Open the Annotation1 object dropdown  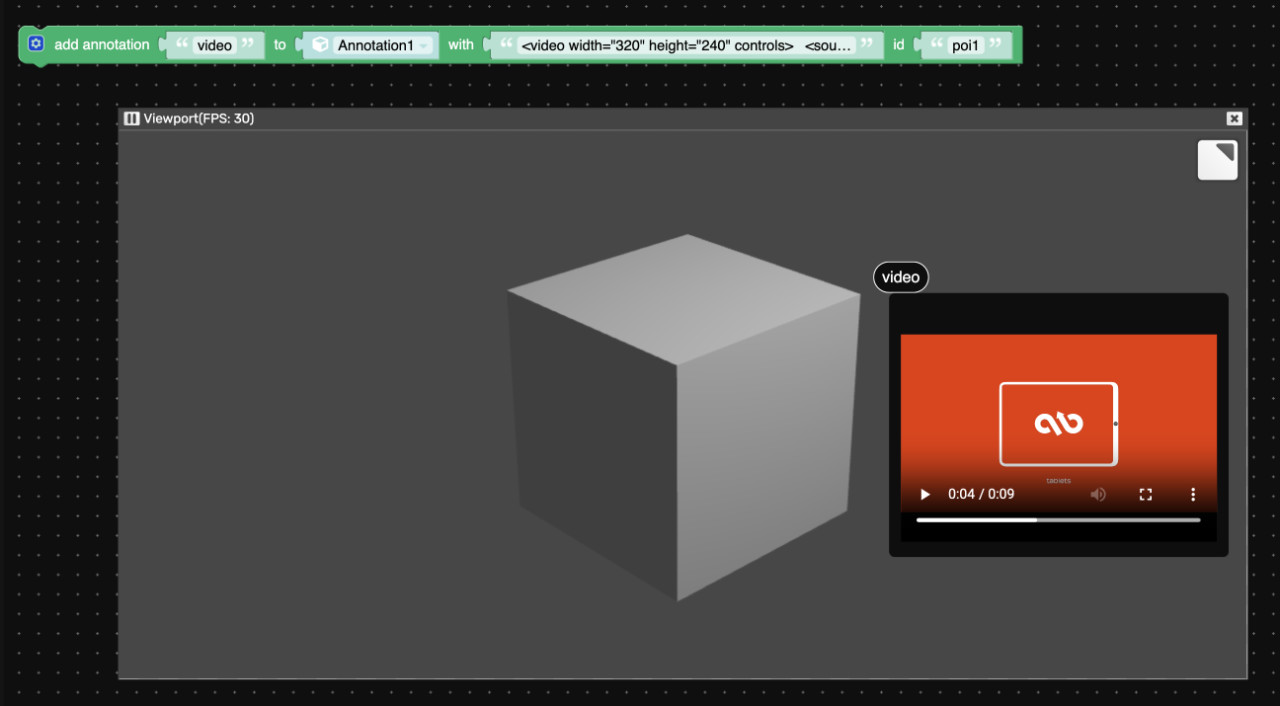pyautogui.click(x=384, y=45)
